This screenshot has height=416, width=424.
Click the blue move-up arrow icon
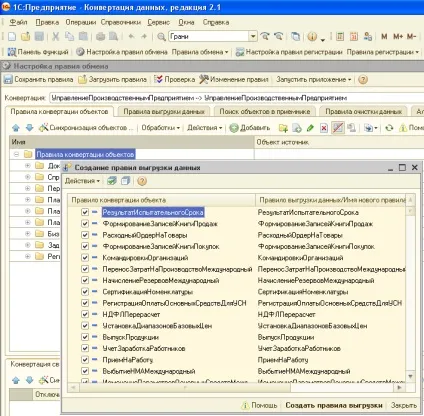(x=16, y=128)
